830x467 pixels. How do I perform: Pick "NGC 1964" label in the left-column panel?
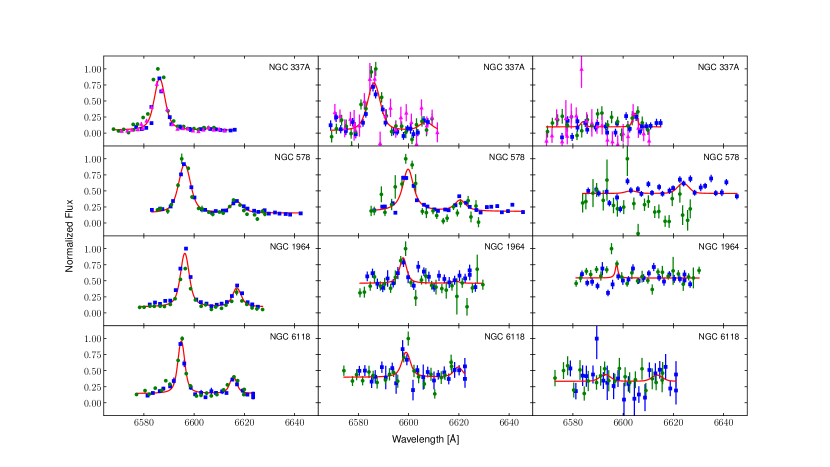(290, 247)
